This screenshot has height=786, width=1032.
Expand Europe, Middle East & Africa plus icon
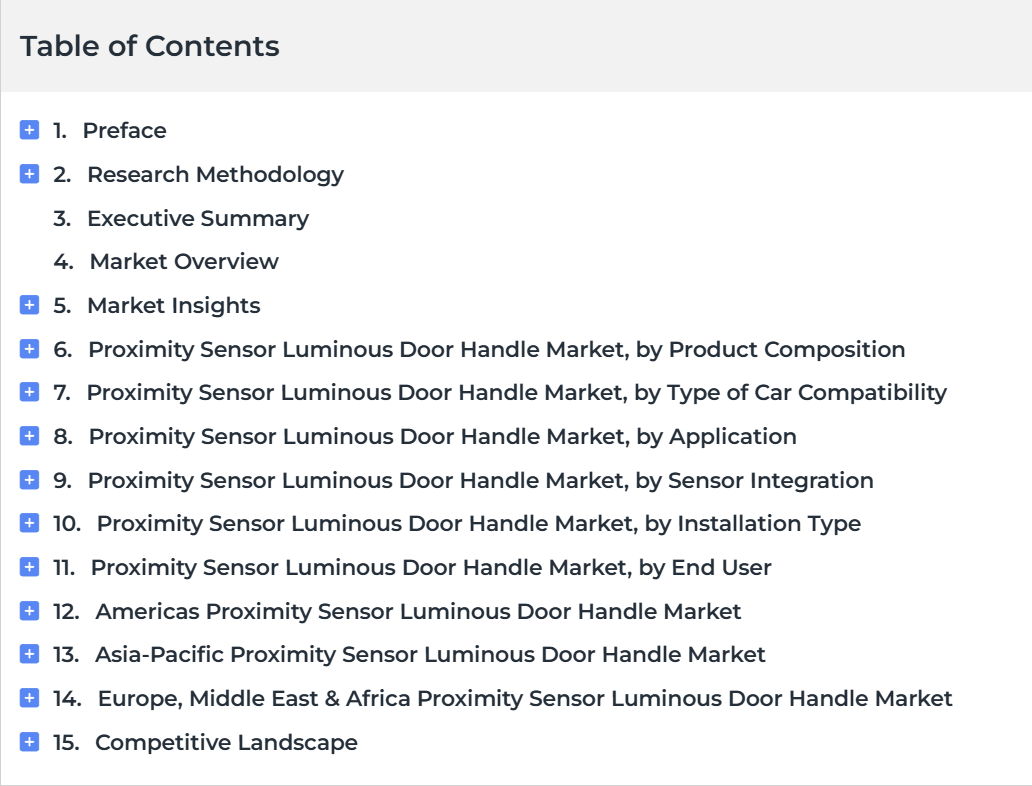(x=30, y=698)
